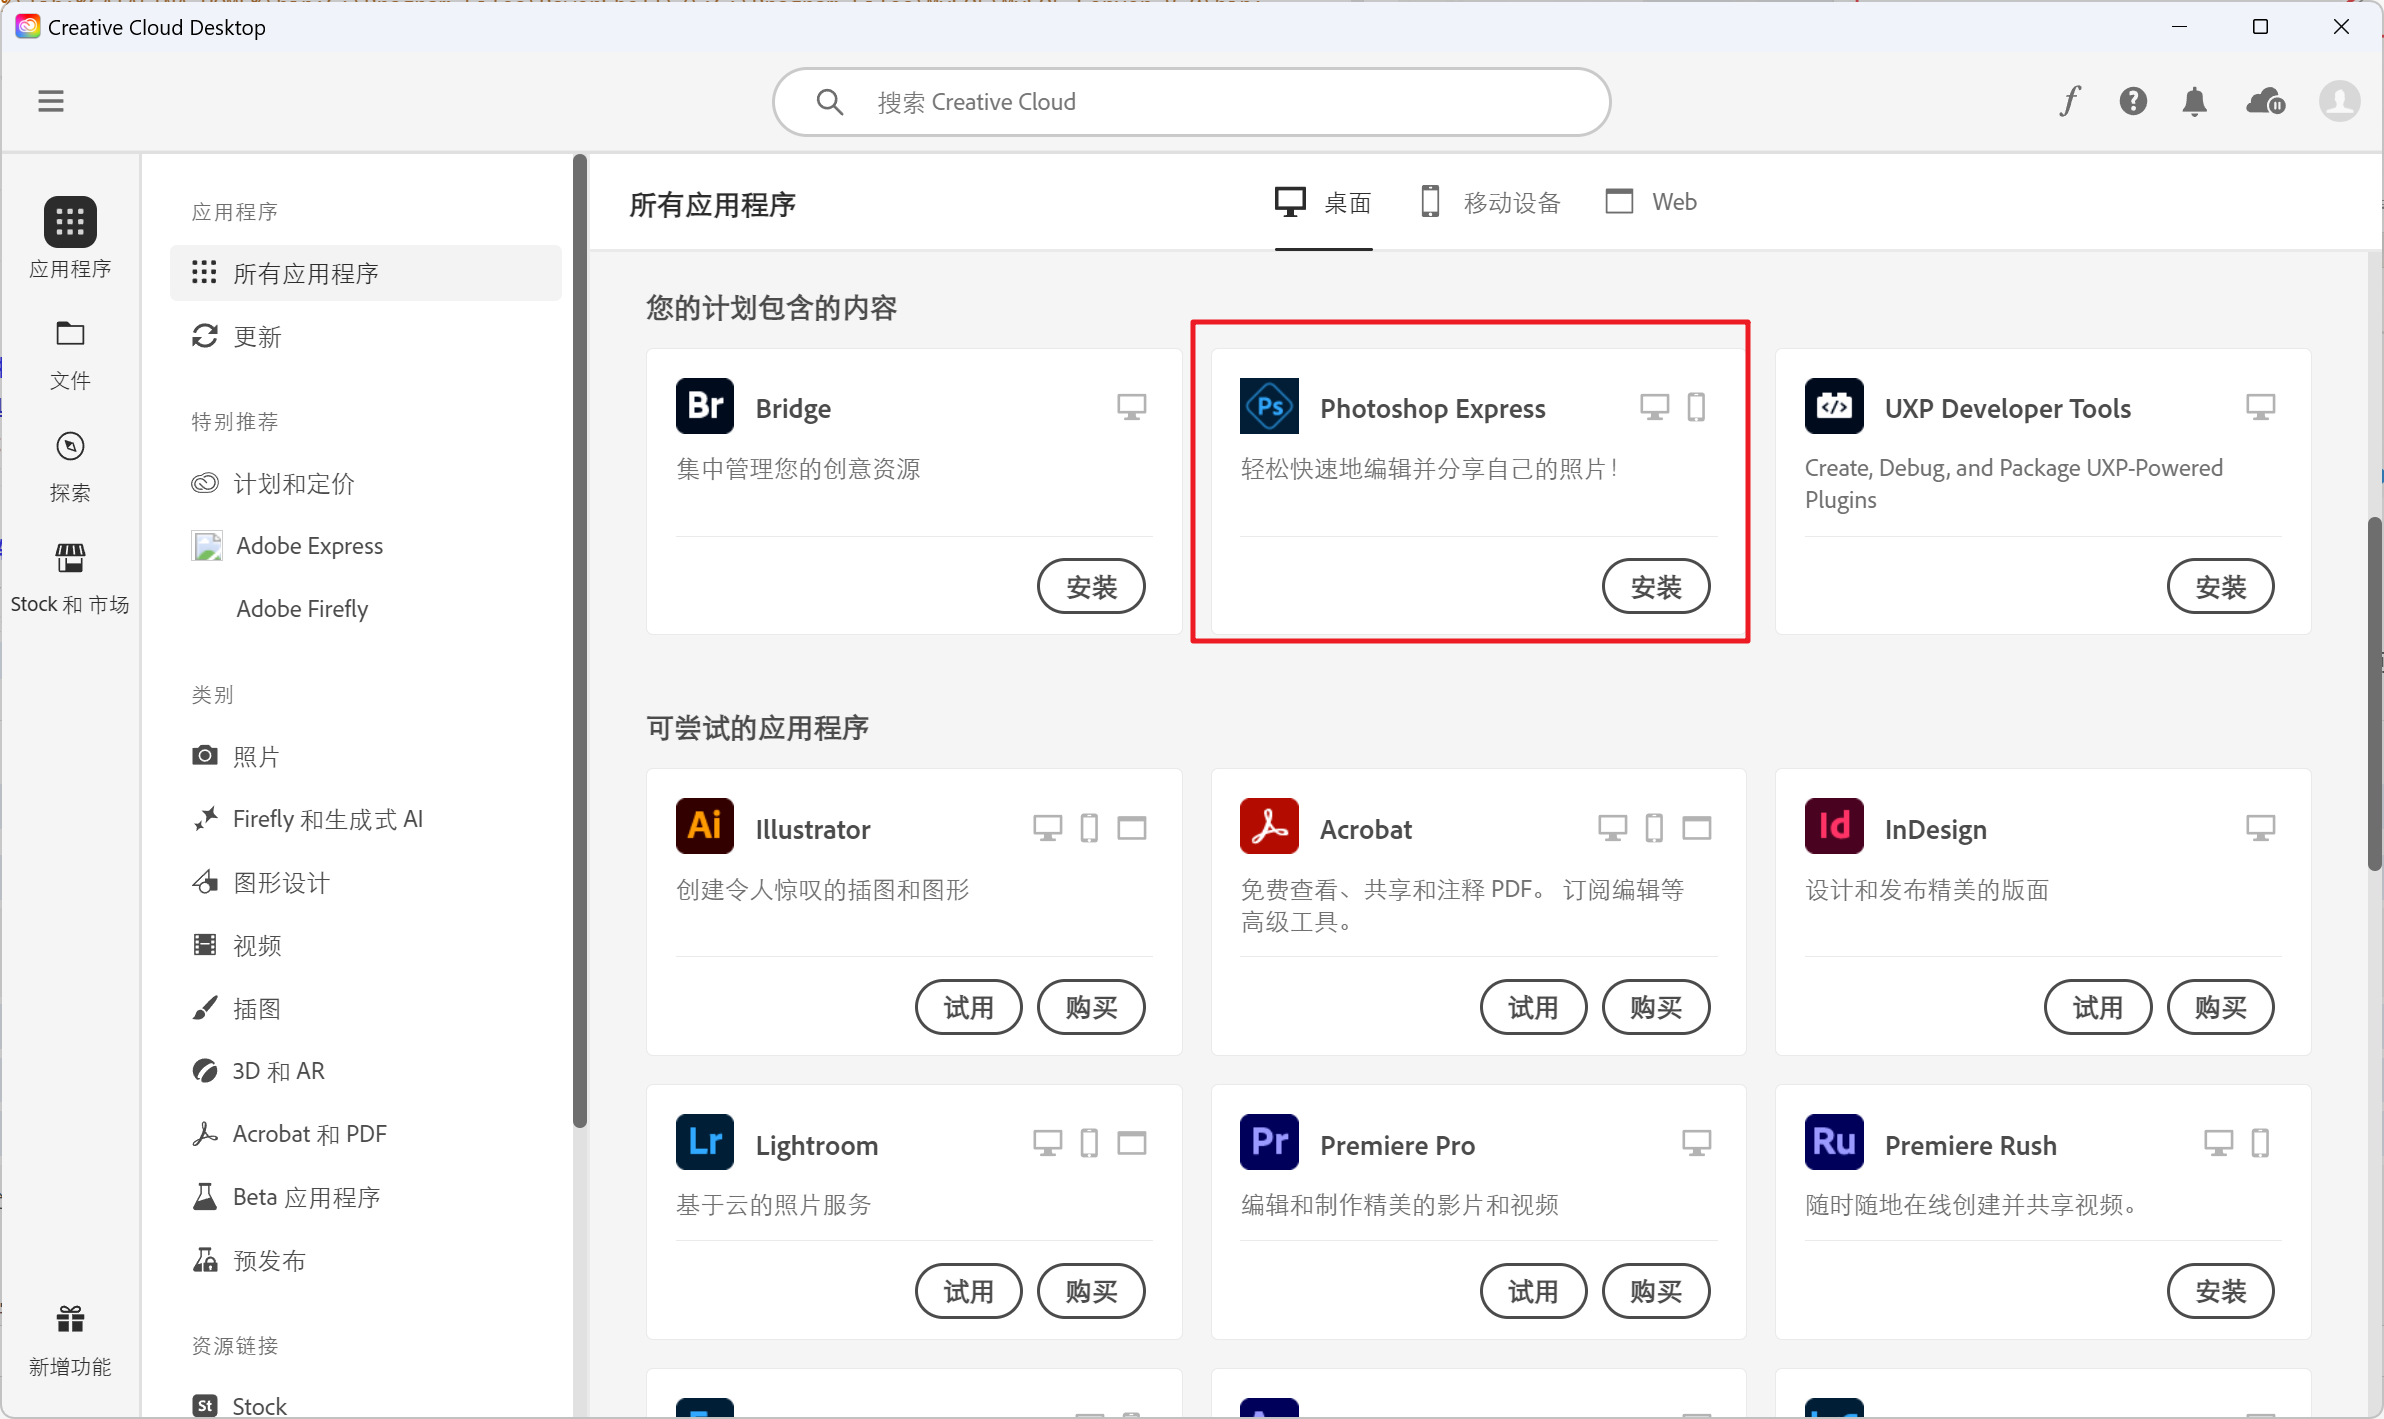Screen dimensions: 2384x1419
Task: Click the main content vertical scrollbar
Action: click(2374, 694)
